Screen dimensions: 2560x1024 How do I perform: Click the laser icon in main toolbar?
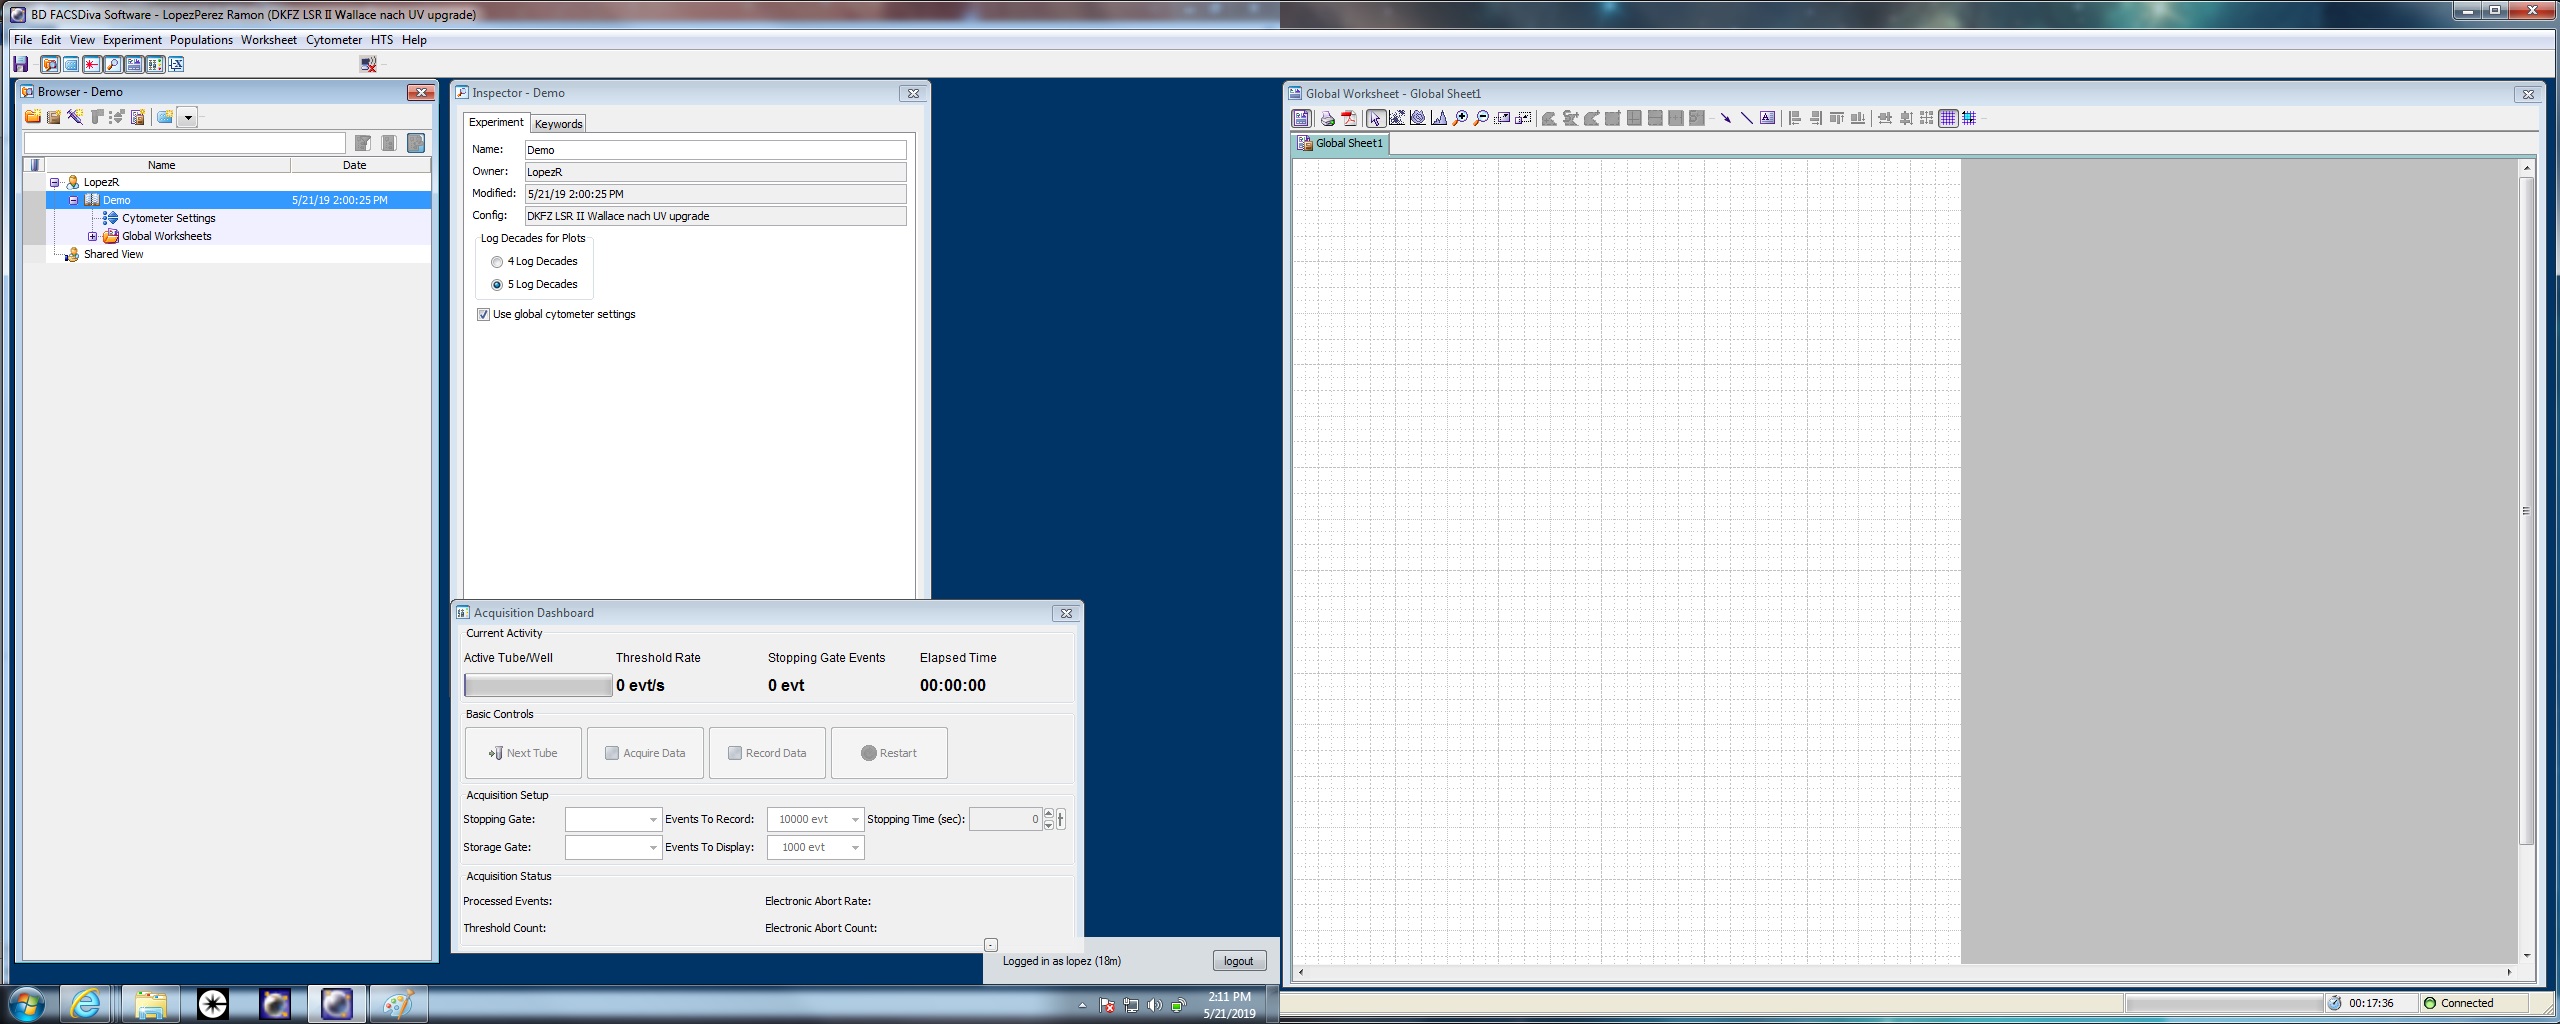[92, 64]
